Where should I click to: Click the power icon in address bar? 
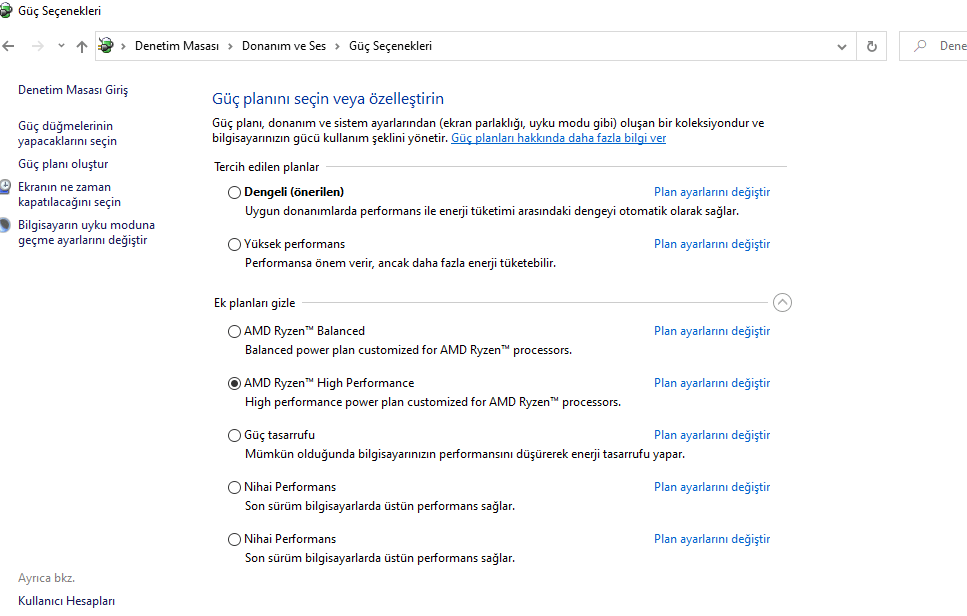coord(106,46)
